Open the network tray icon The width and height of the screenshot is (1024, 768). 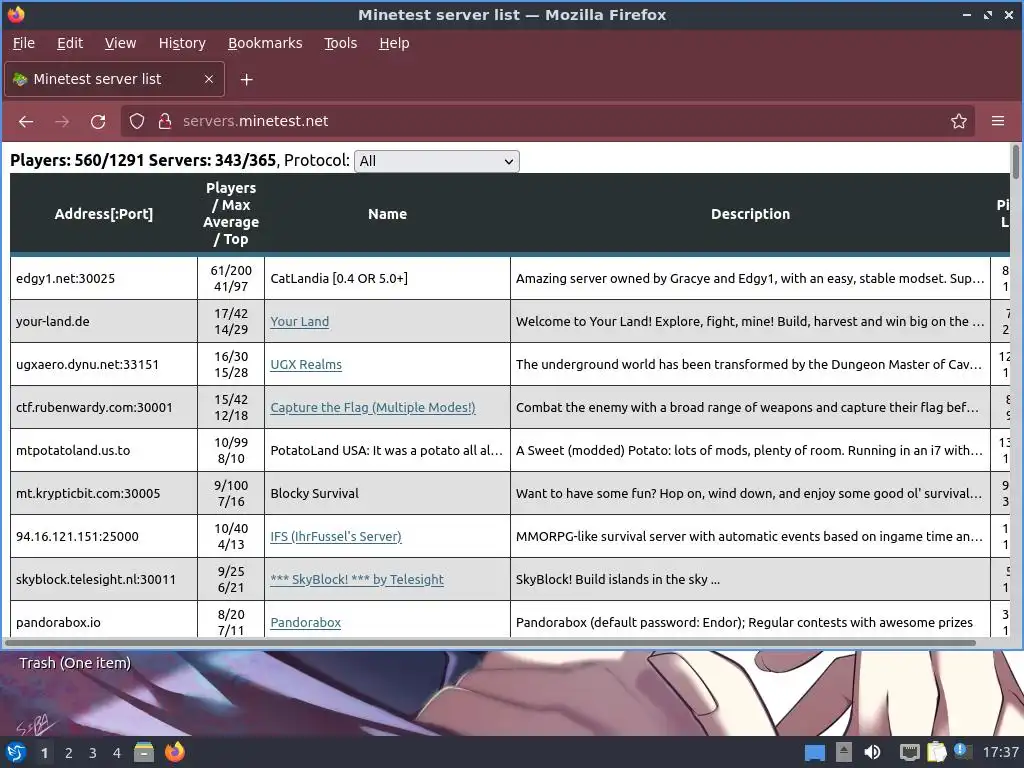(x=909, y=752)
